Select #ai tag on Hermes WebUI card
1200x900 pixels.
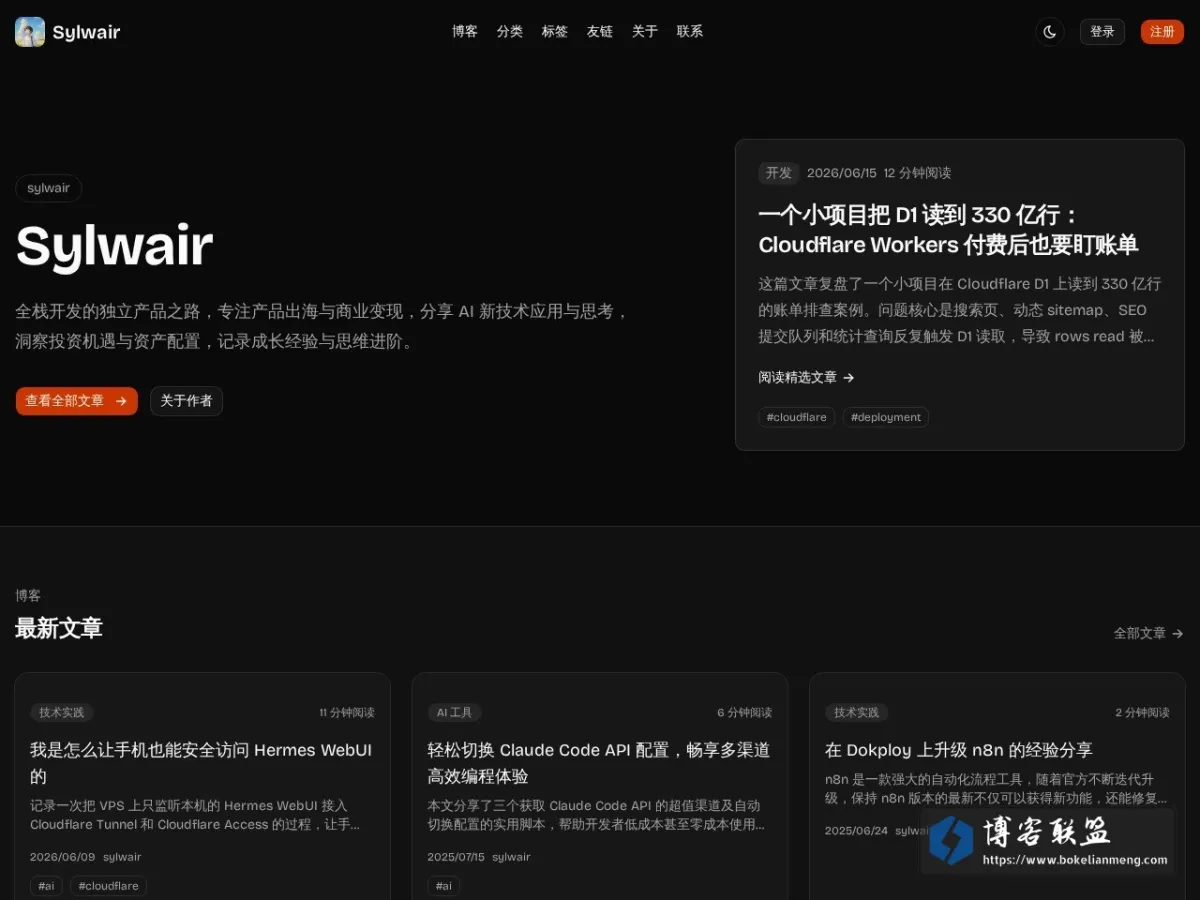point(46,886)
